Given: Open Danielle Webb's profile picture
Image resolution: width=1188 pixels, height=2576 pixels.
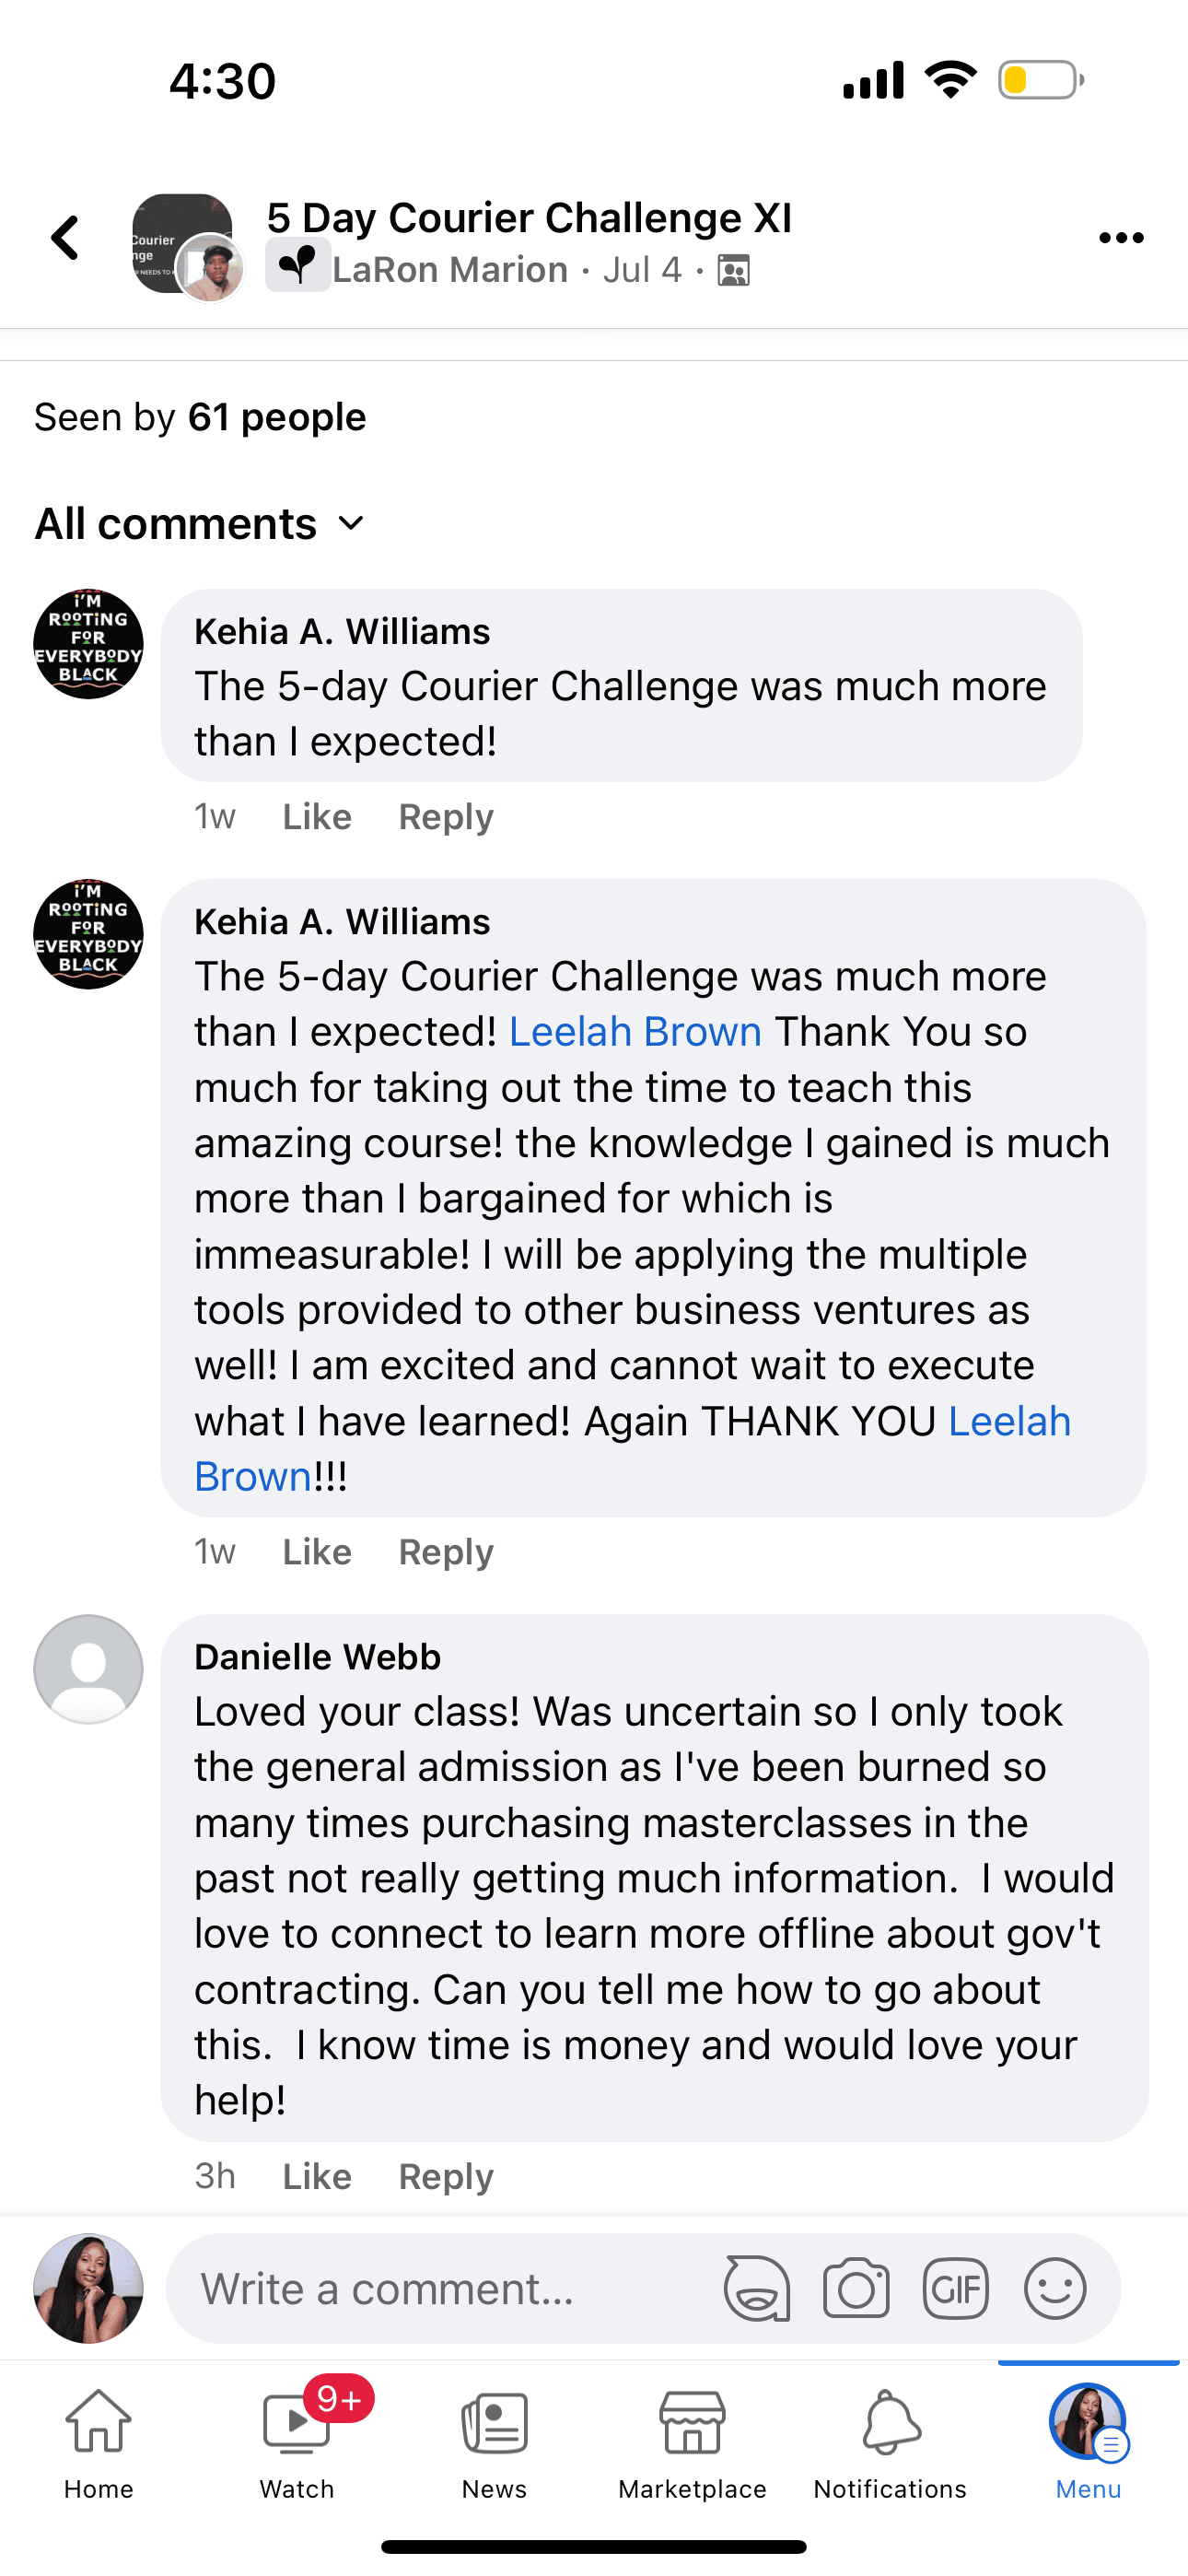Looking at the screenshot, I should 88,1669.
